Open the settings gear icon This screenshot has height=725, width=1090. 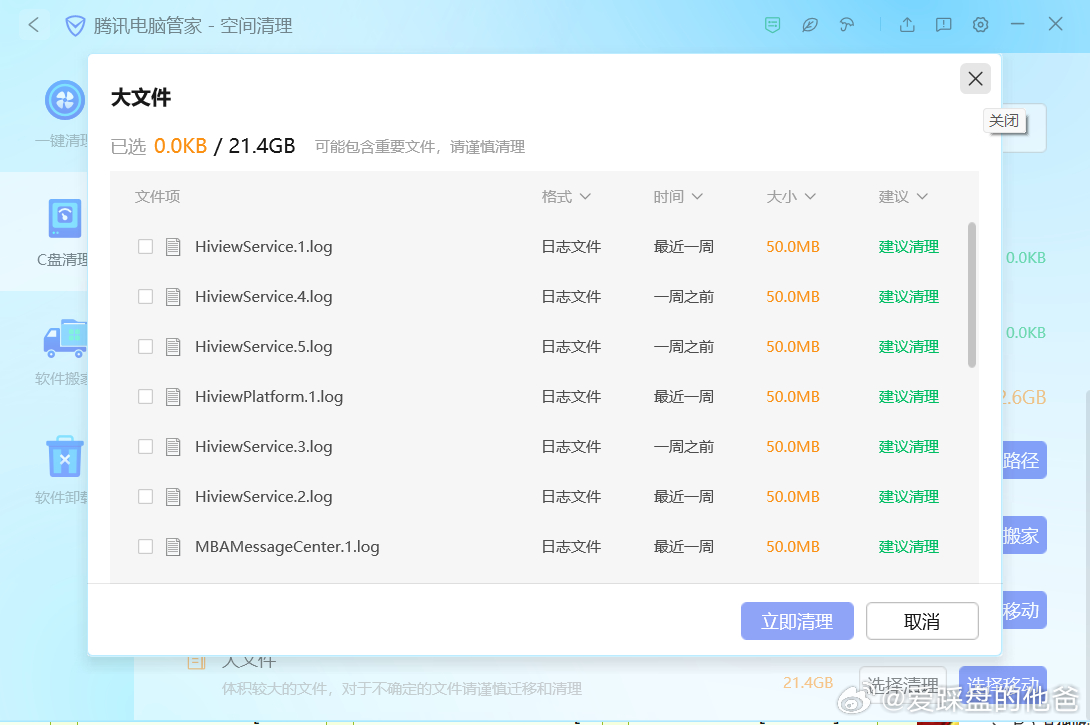[x=980, y=25]
